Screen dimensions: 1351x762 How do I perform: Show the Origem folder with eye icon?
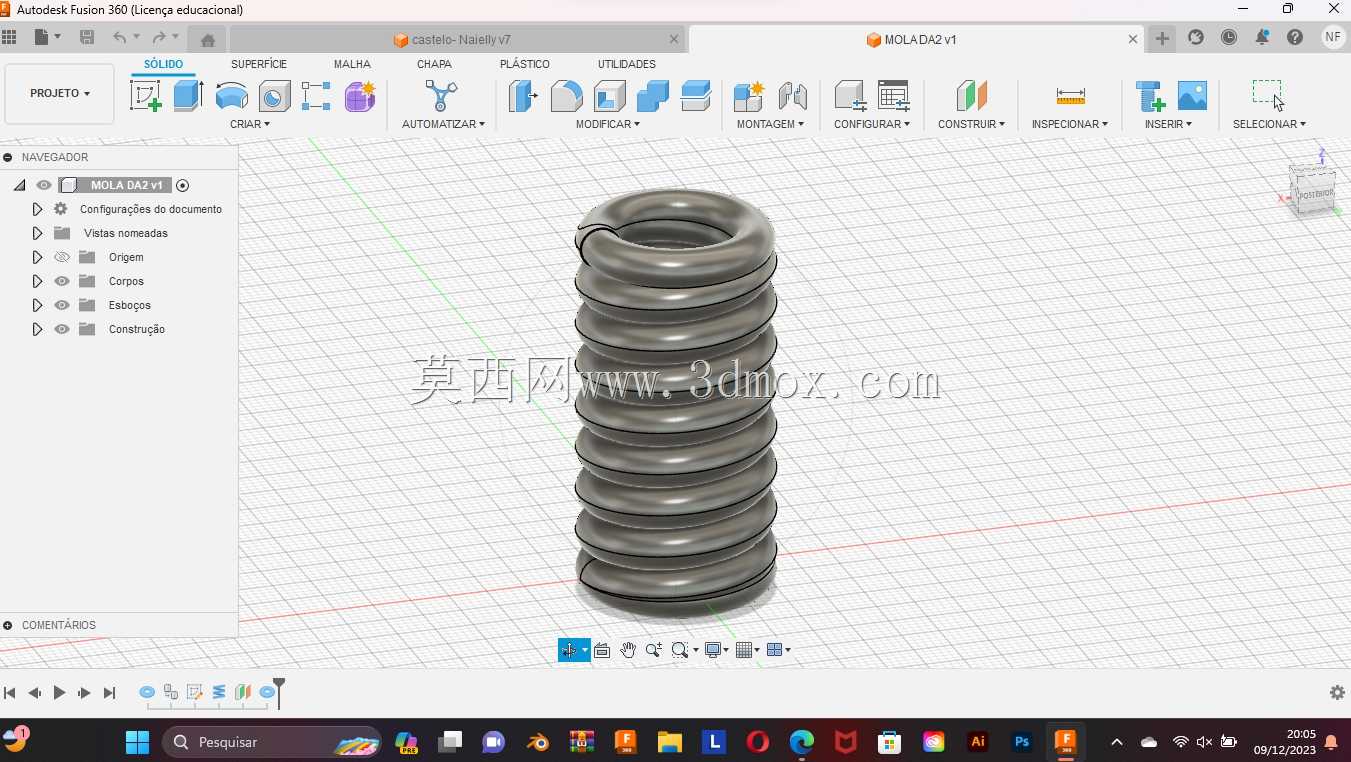[x=62, y=257]
